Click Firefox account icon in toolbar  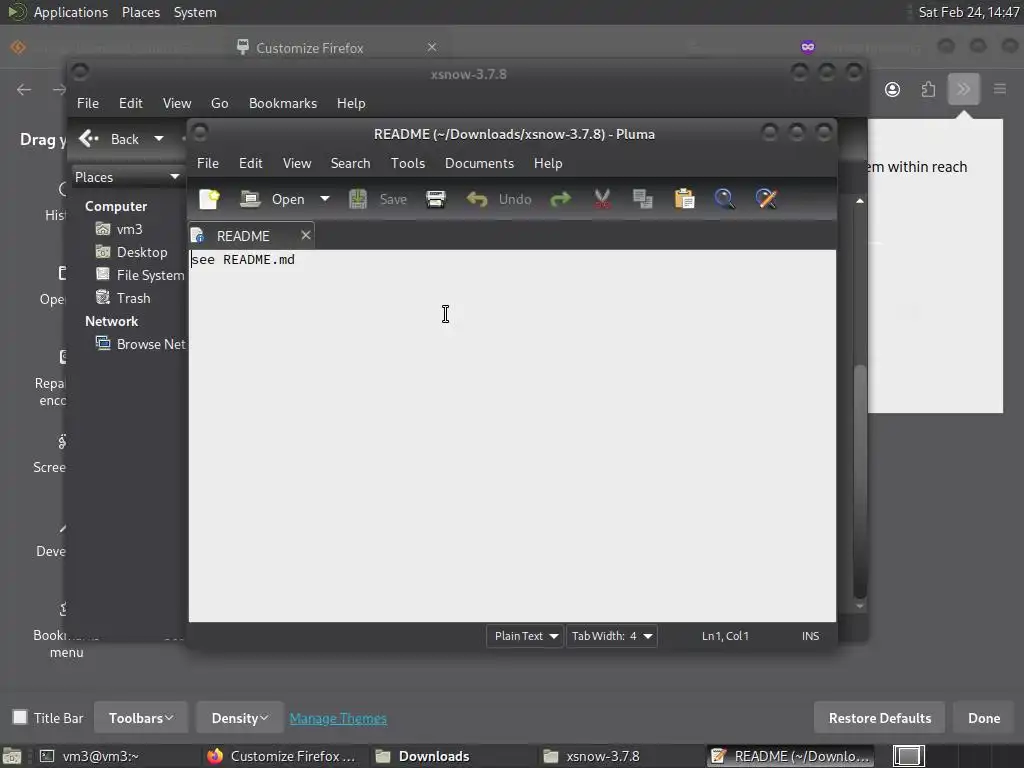(892, 89)
